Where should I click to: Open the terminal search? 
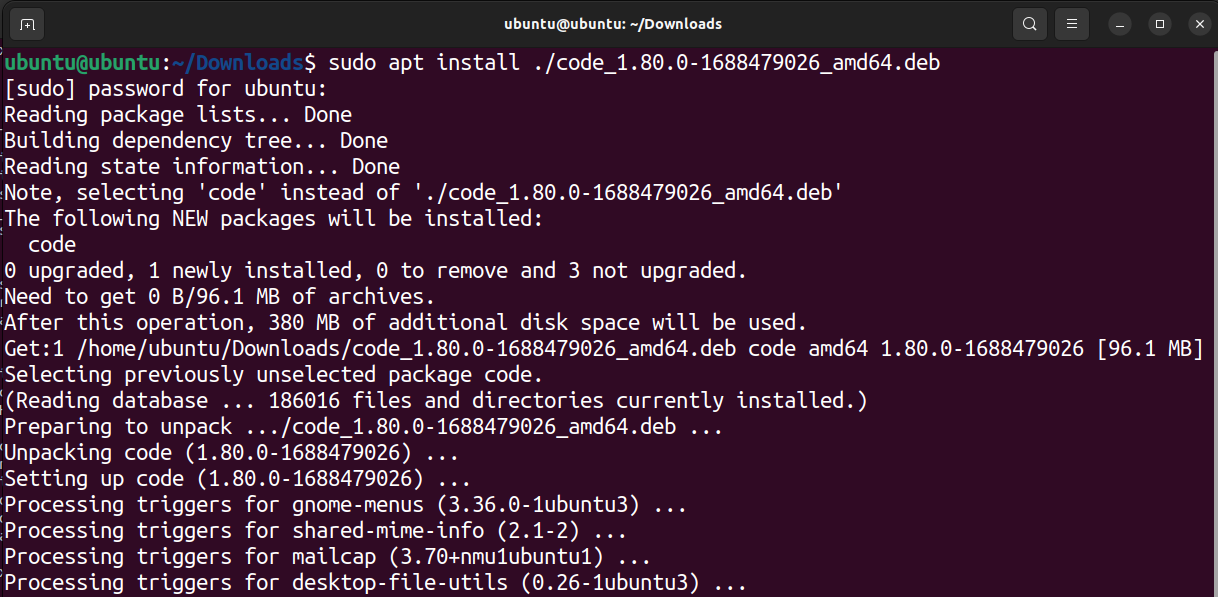(1029, 23)
